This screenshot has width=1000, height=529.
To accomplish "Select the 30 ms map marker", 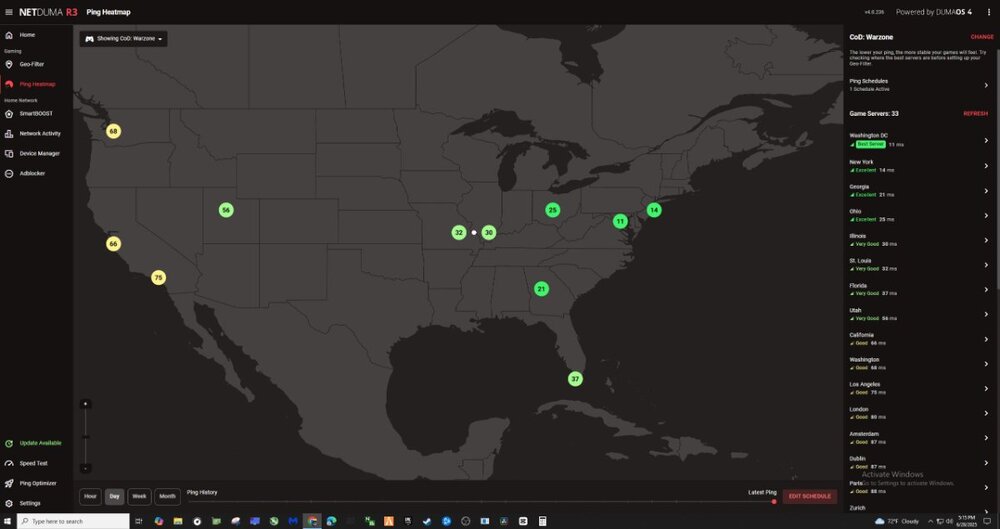I will click(x=489, y=232).
